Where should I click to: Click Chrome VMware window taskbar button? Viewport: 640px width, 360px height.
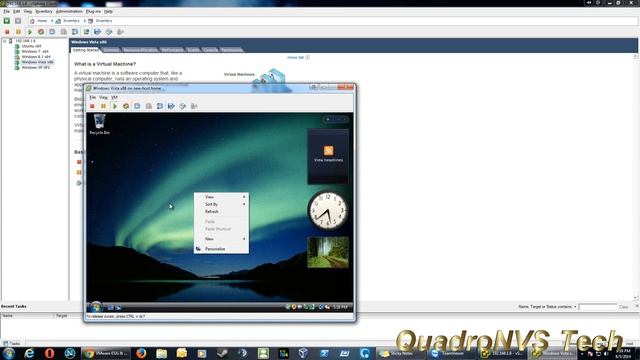105,353
